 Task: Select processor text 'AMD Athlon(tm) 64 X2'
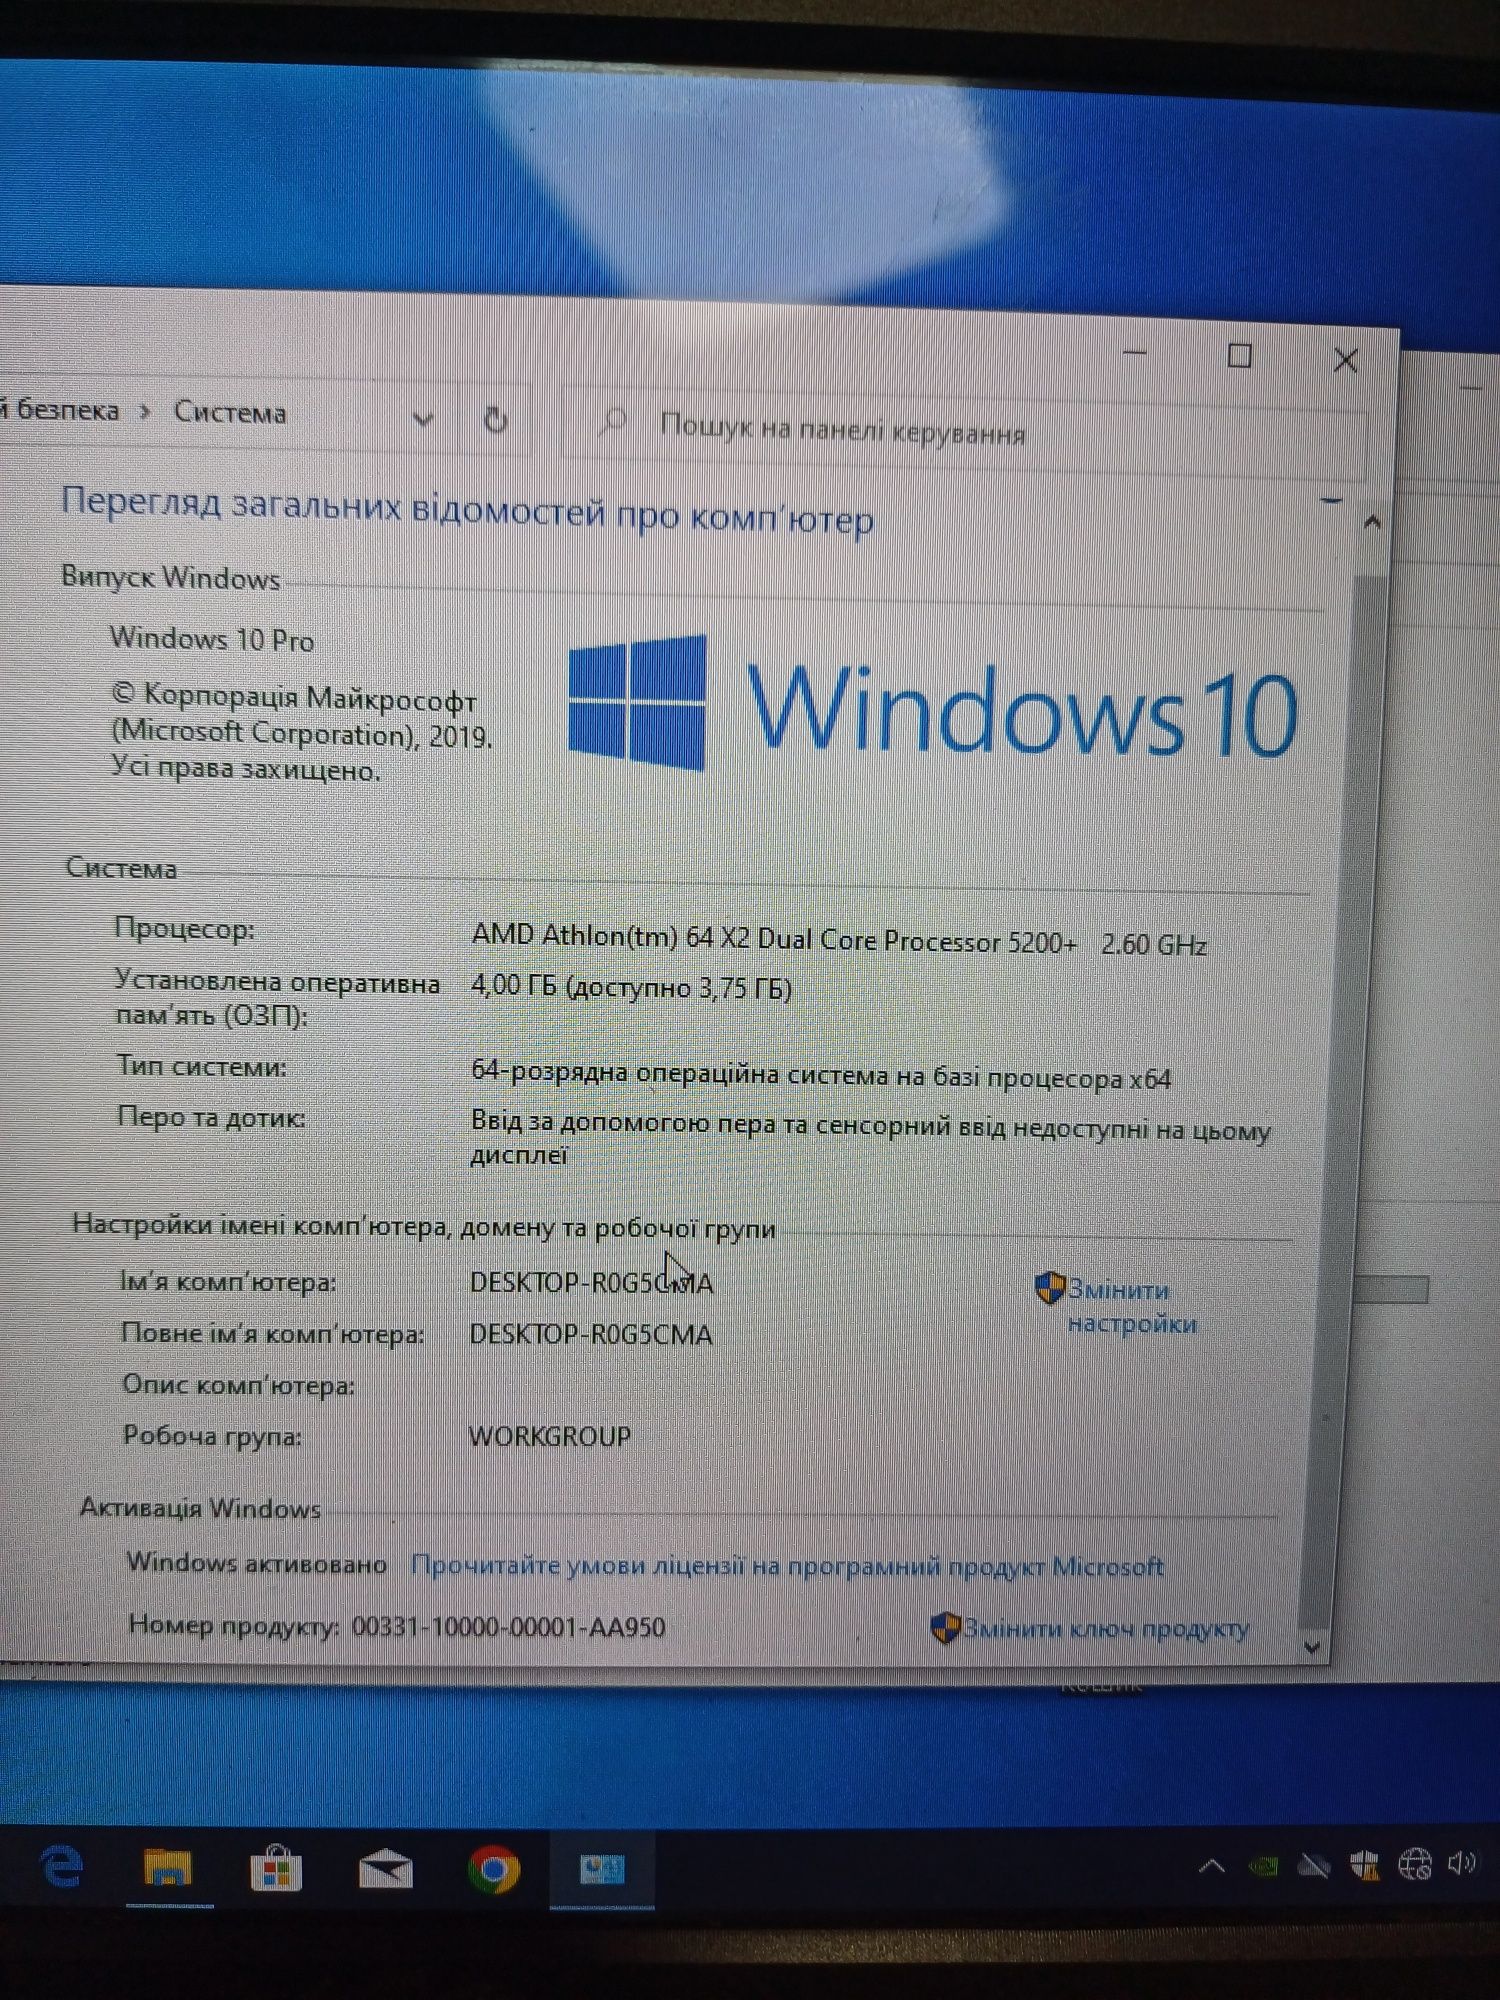[x=610, y=937]
